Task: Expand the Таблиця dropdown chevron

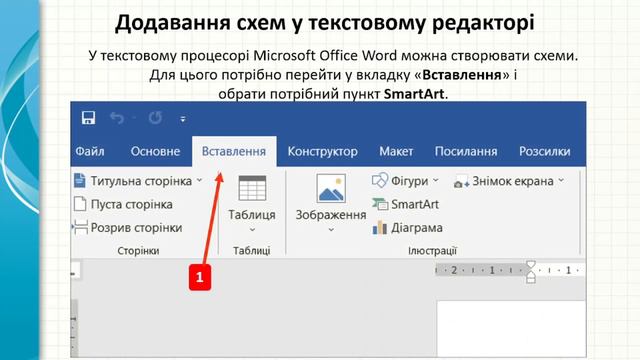Action: pos(252,230)
